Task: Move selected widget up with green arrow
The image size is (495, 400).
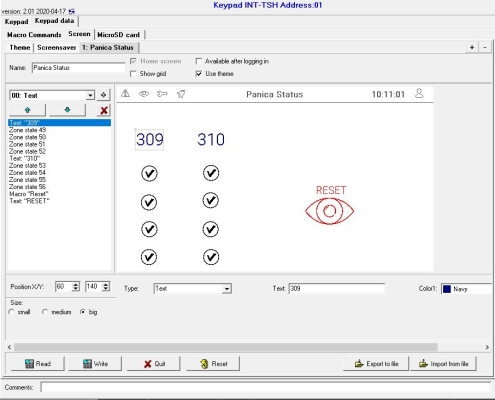Action: [x=28, y=110]
